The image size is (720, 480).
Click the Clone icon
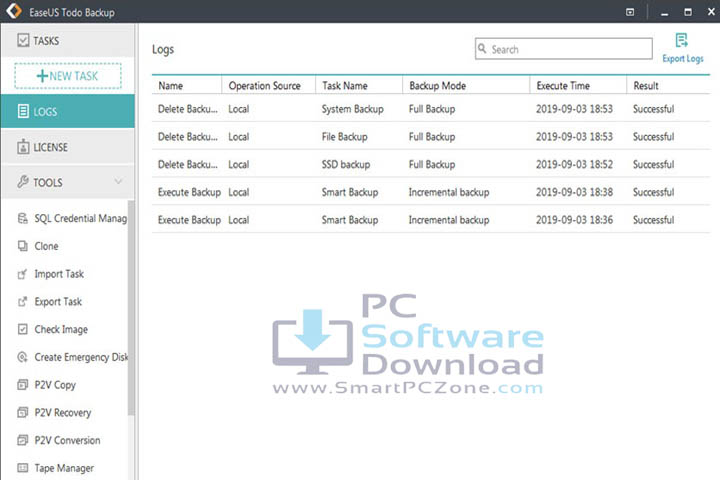click(x=22, y=246)
